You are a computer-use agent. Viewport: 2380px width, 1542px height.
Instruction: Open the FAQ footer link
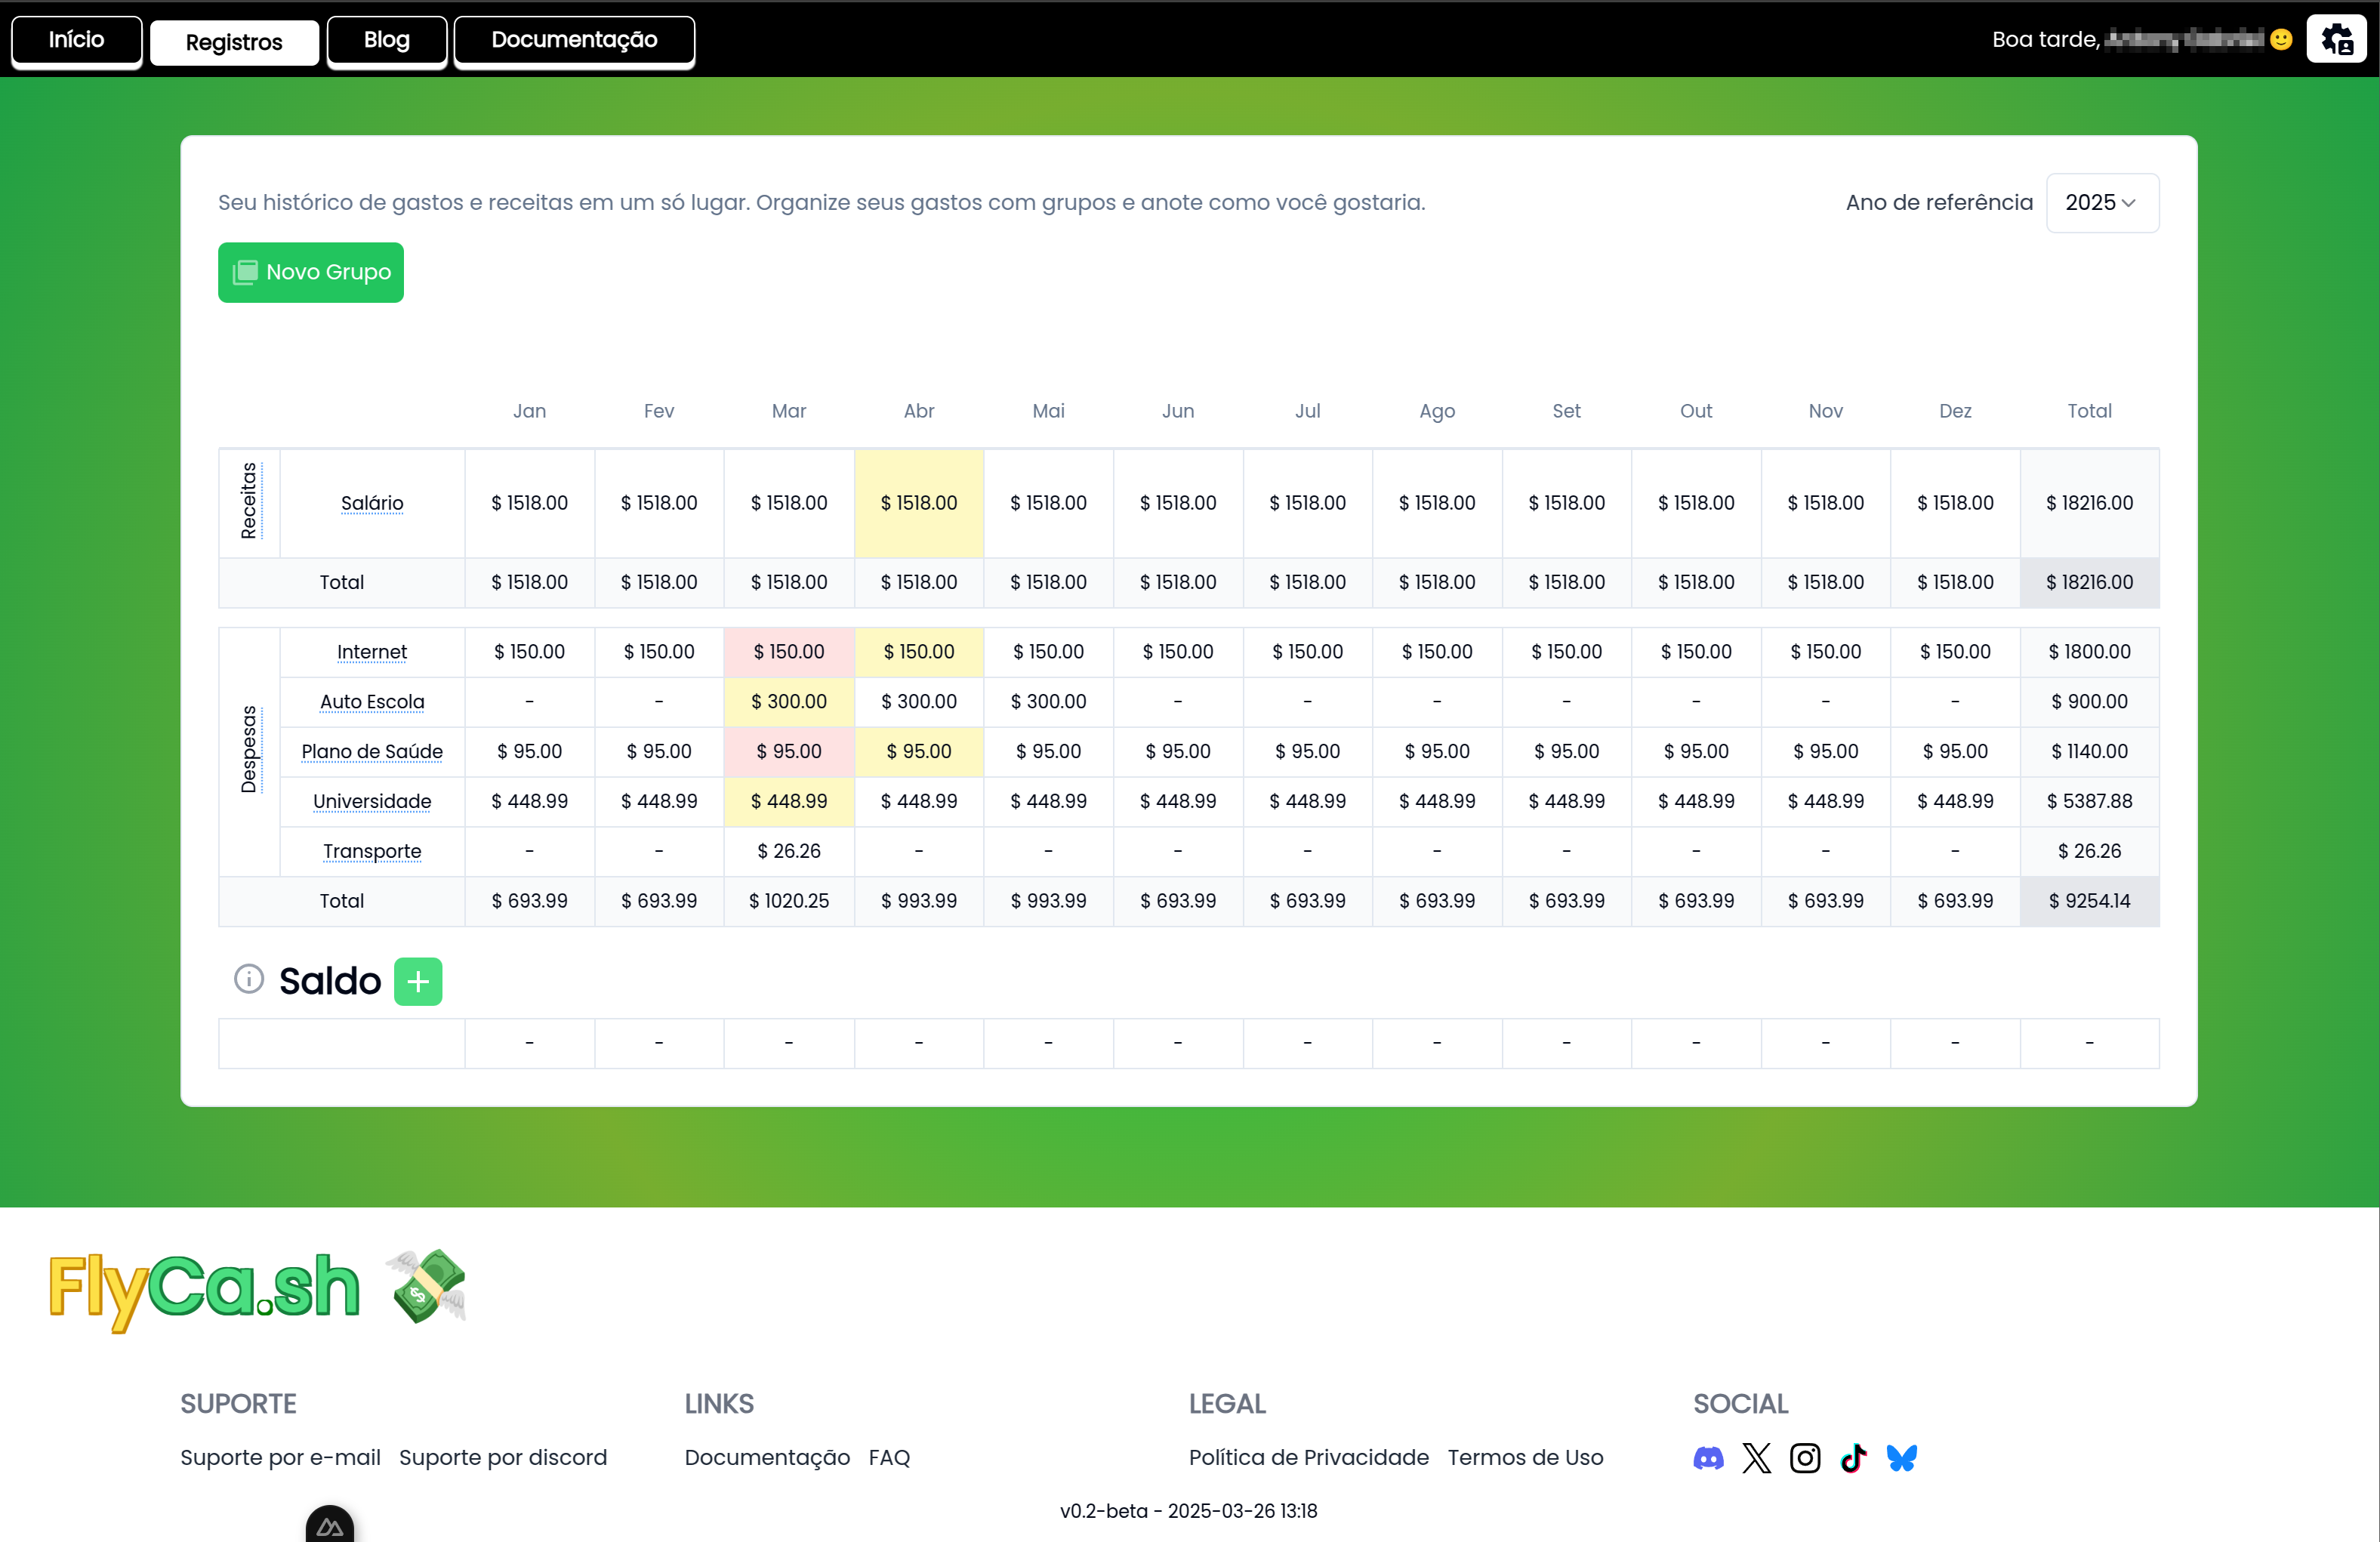(x=889, y=1458)
